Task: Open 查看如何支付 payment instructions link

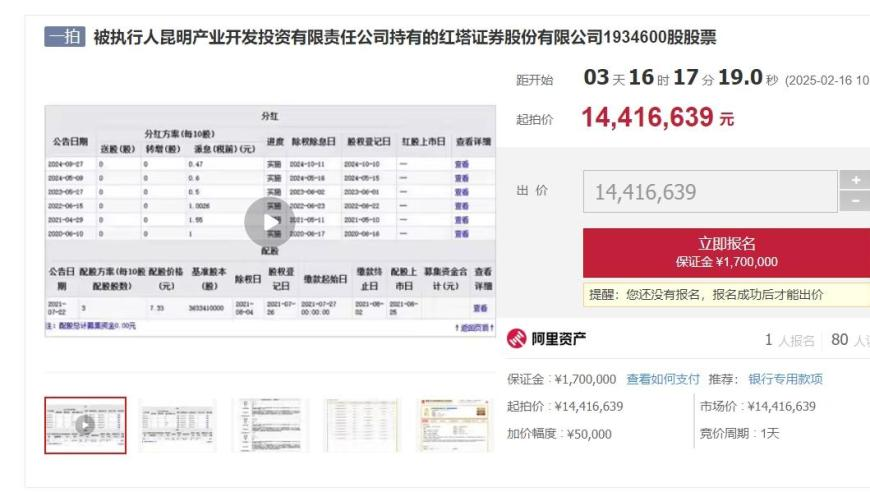Action: pyautogui.click(x=662, y=379)
